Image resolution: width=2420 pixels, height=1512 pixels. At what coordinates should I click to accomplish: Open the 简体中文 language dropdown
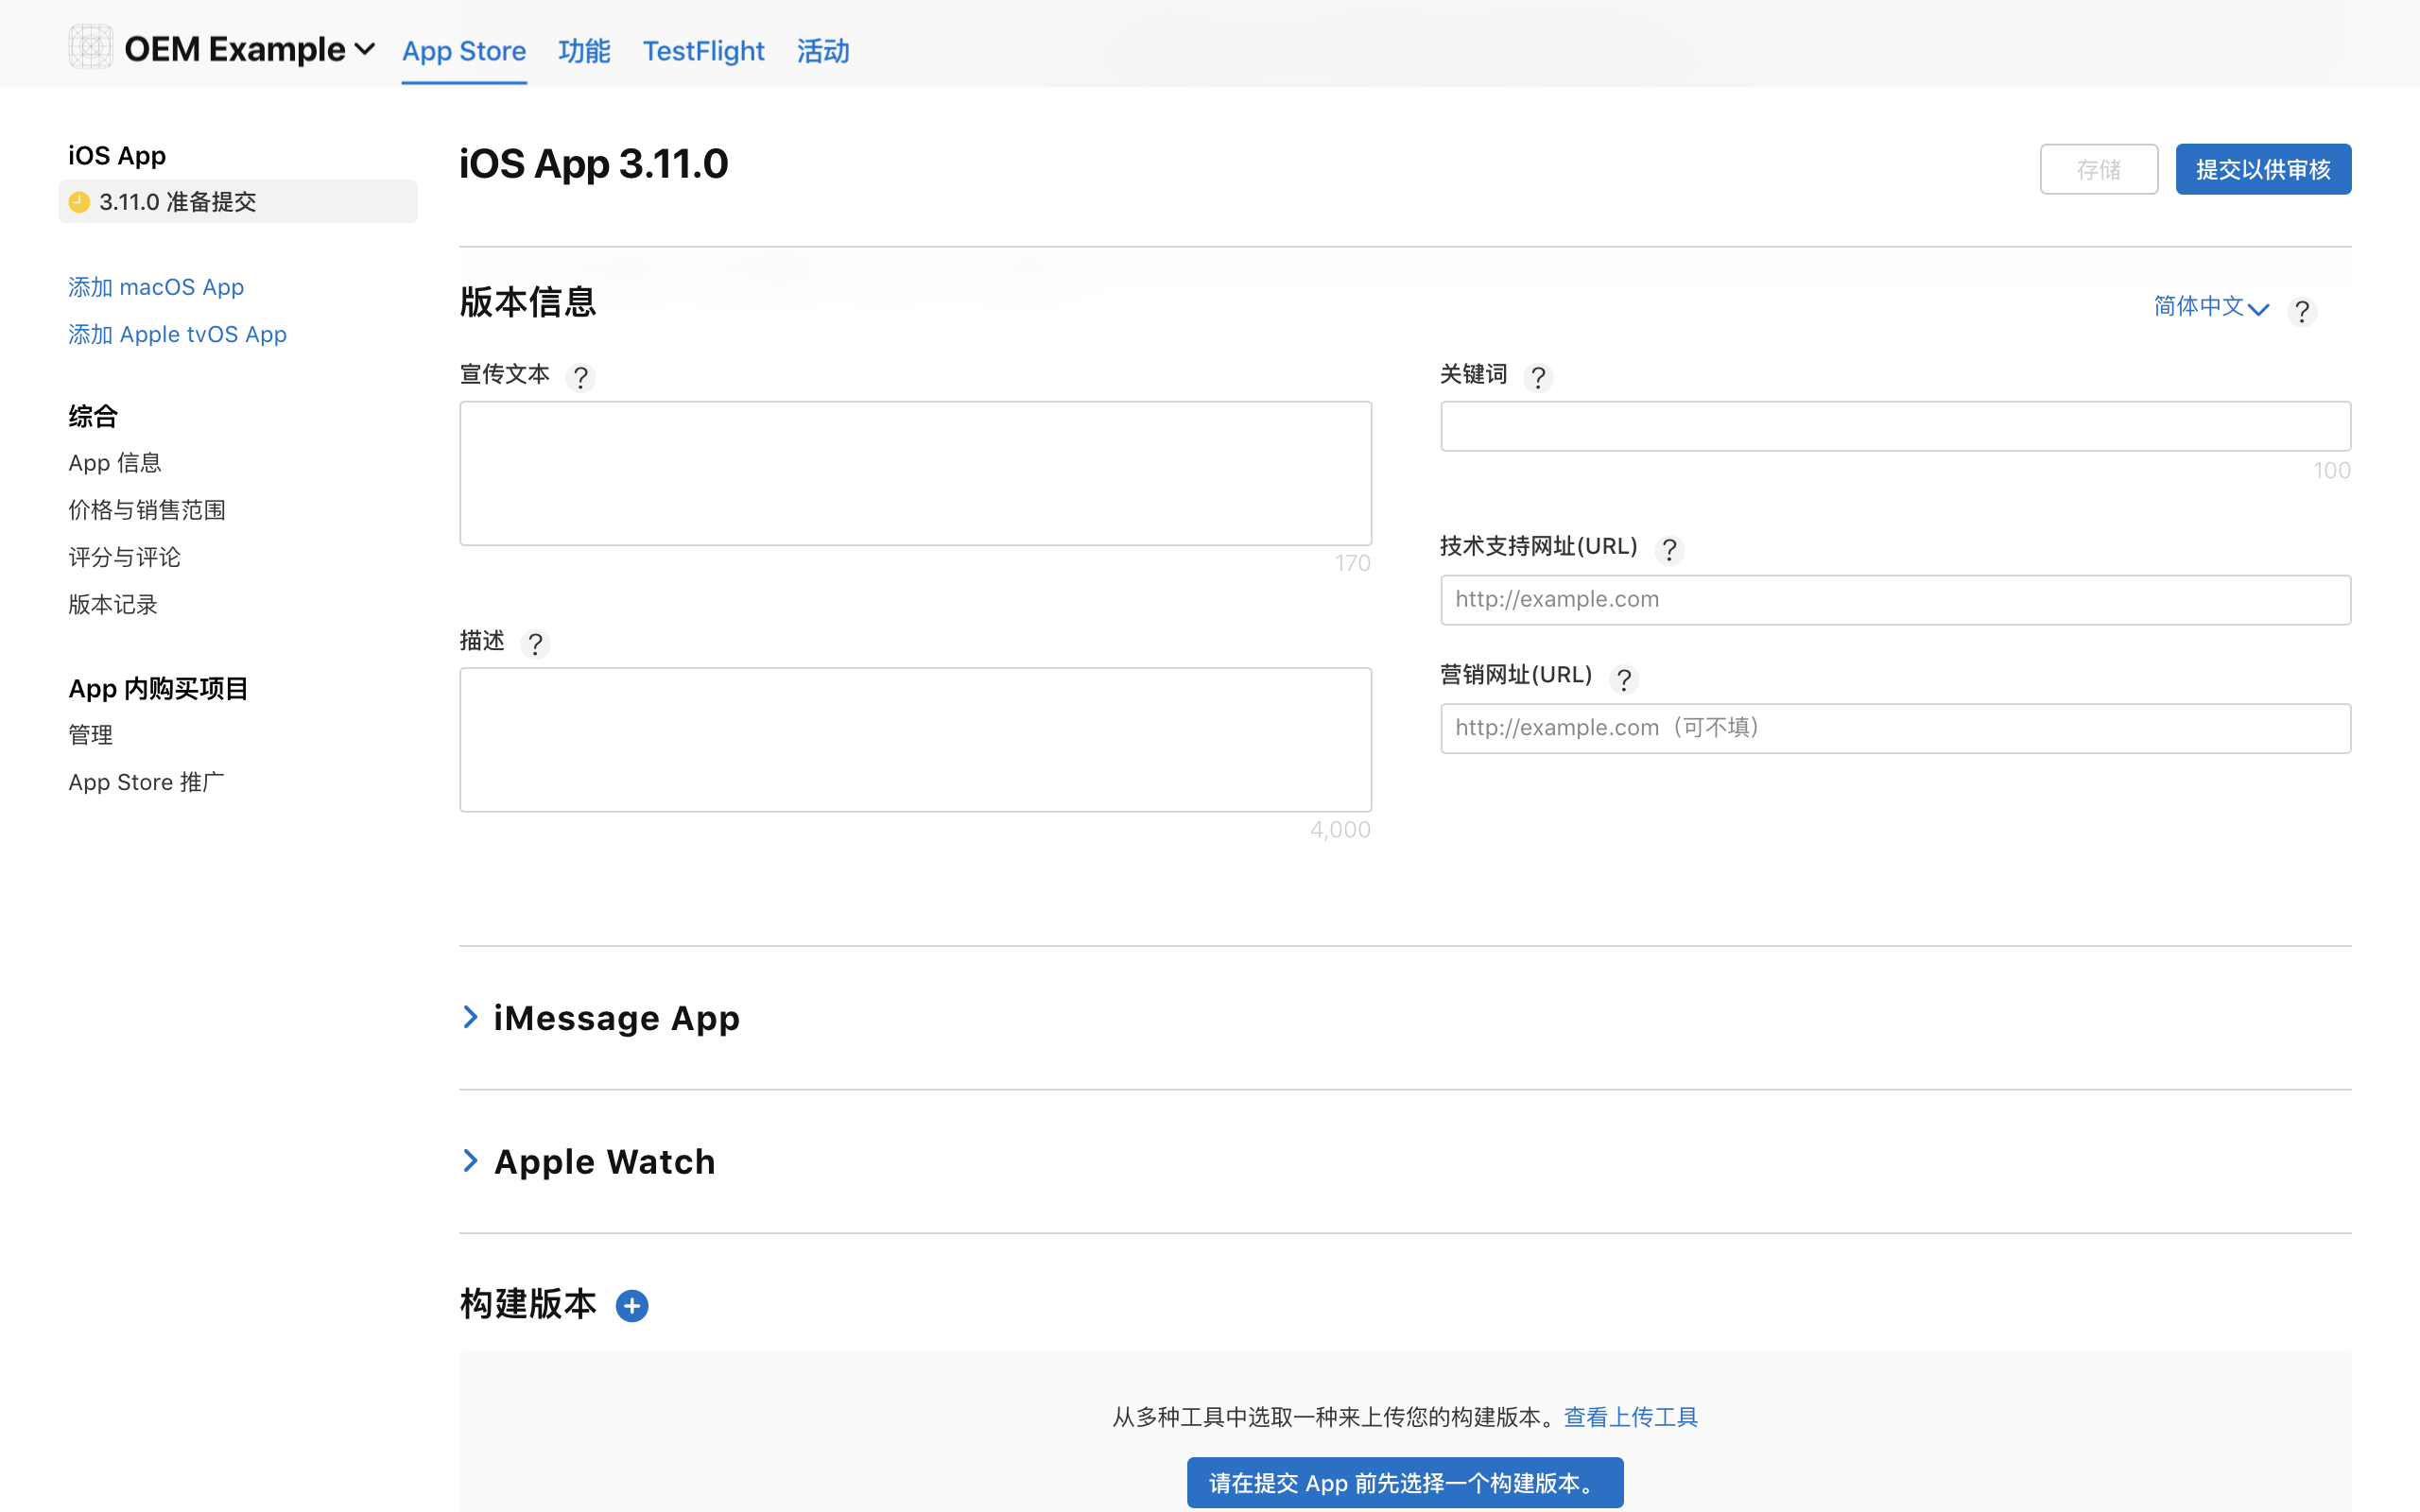point(2211,307)
